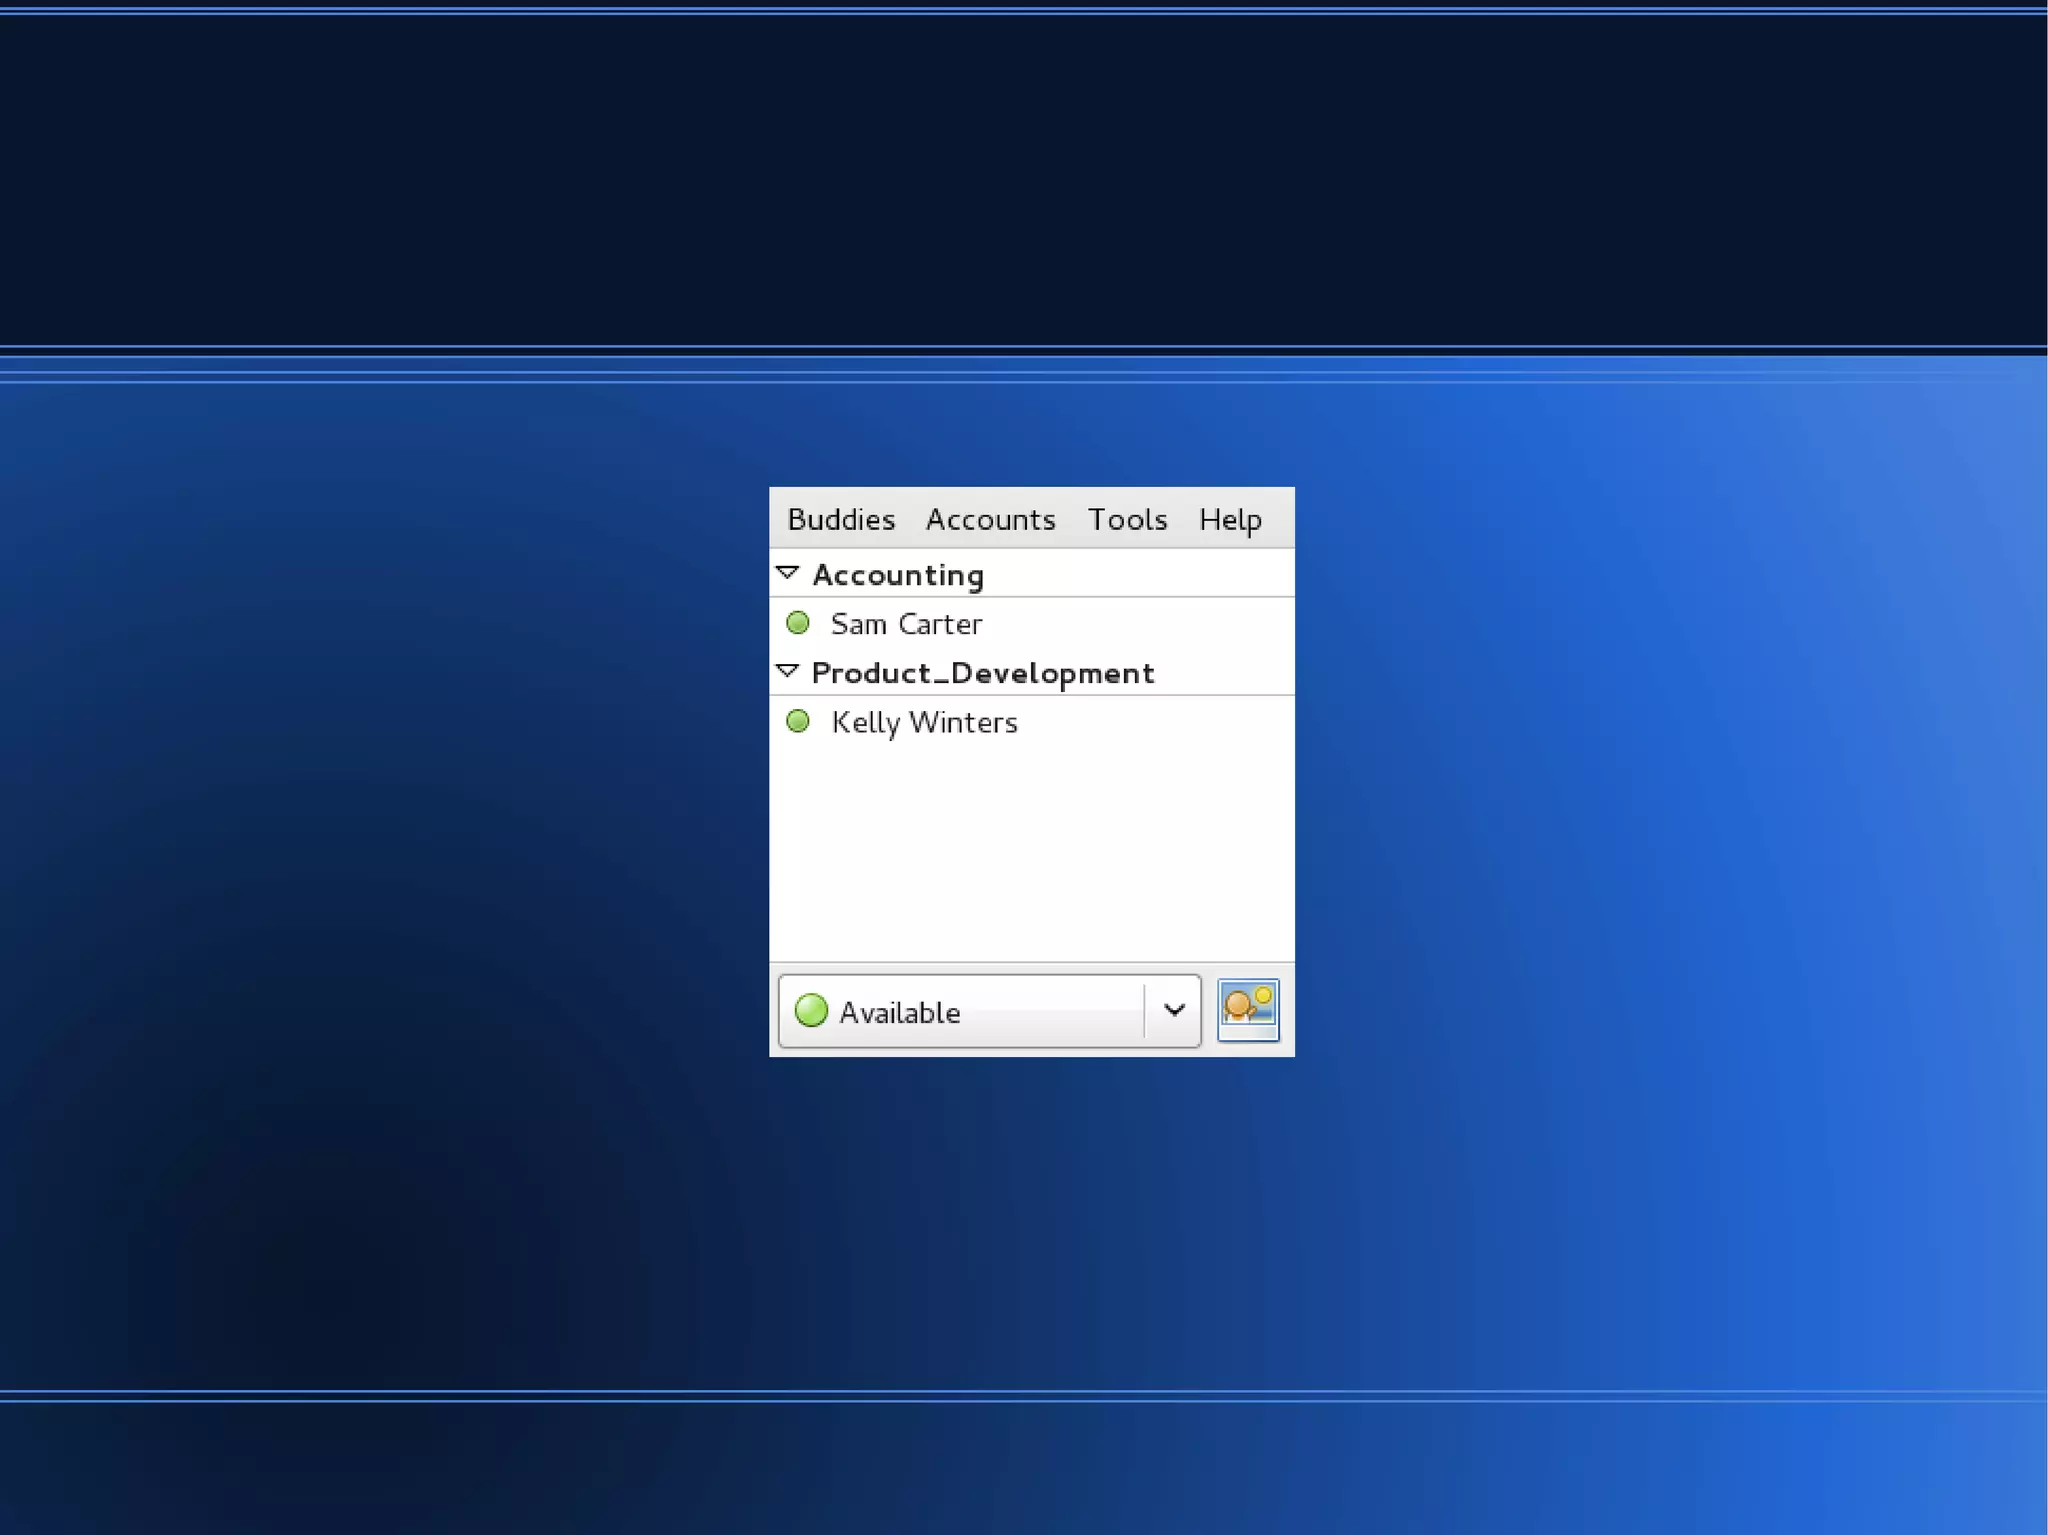The height and width of the screenshot is (1535, 2048).
Task: Open the Buddies menu
Action: [x=840, y=519]
